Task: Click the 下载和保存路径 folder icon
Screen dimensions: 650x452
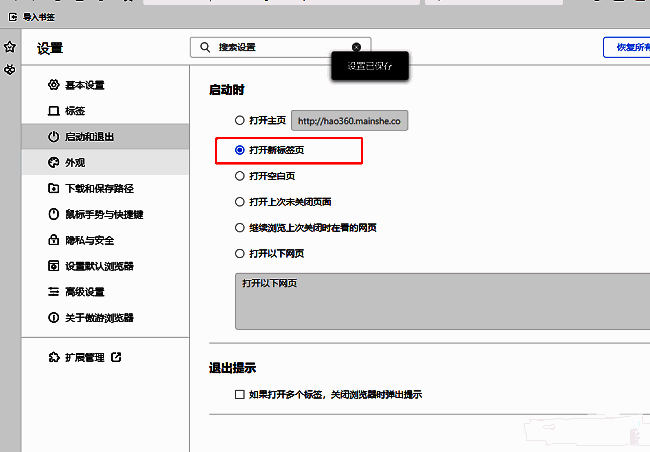Action: pos(54,188)
